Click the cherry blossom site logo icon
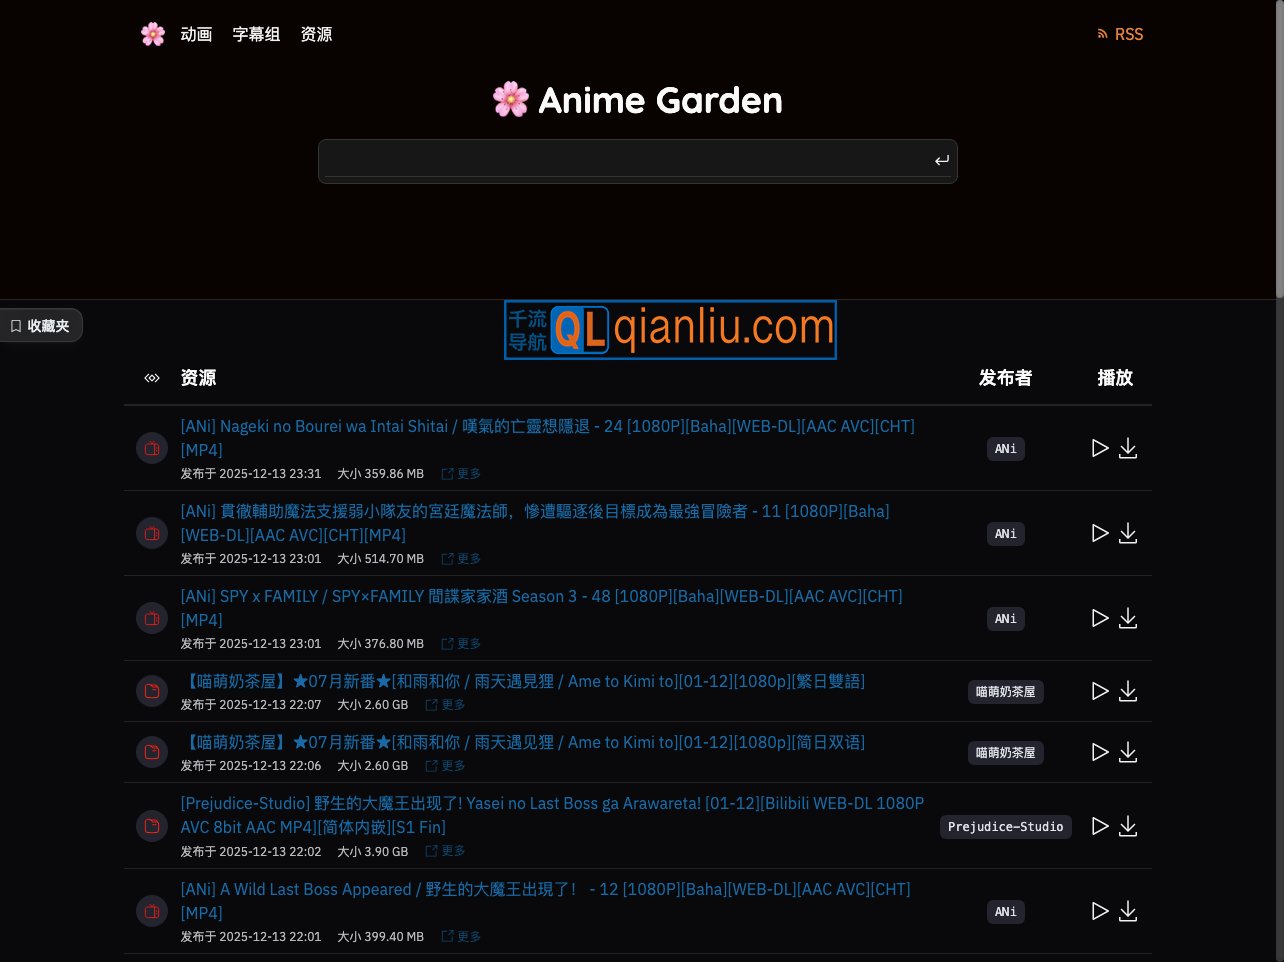The height and width of the screenshot is (962, 1284). (152, 33)
